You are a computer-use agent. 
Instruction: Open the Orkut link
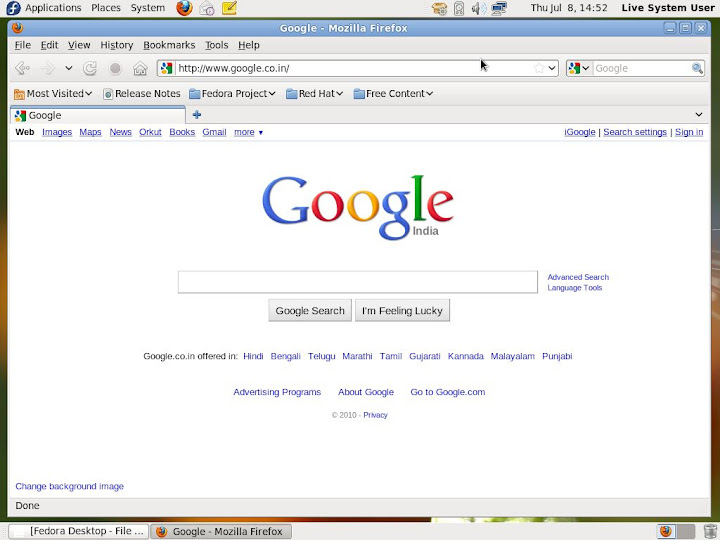150,132
